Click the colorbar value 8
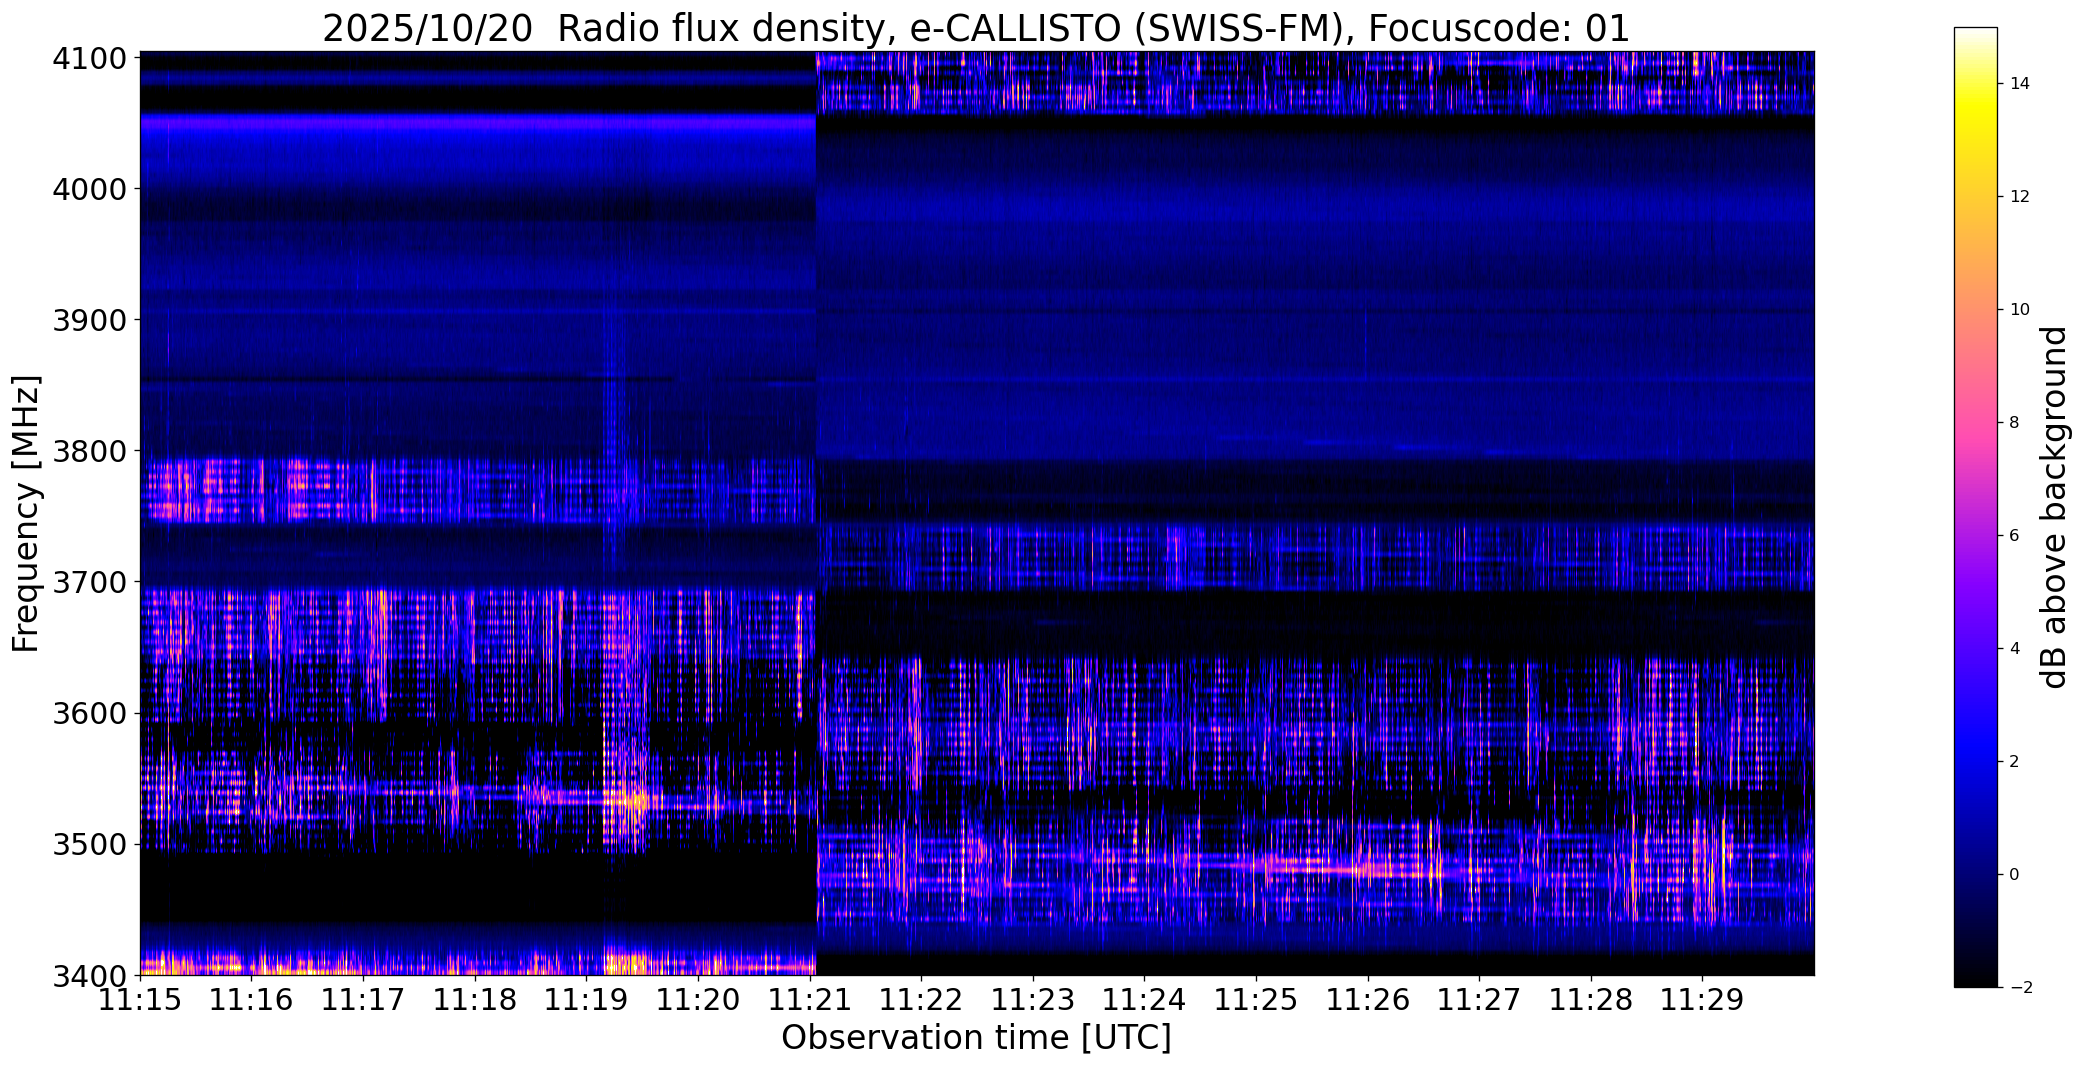Screen dimensions: 2085x1067 (x=2014, y=423)
